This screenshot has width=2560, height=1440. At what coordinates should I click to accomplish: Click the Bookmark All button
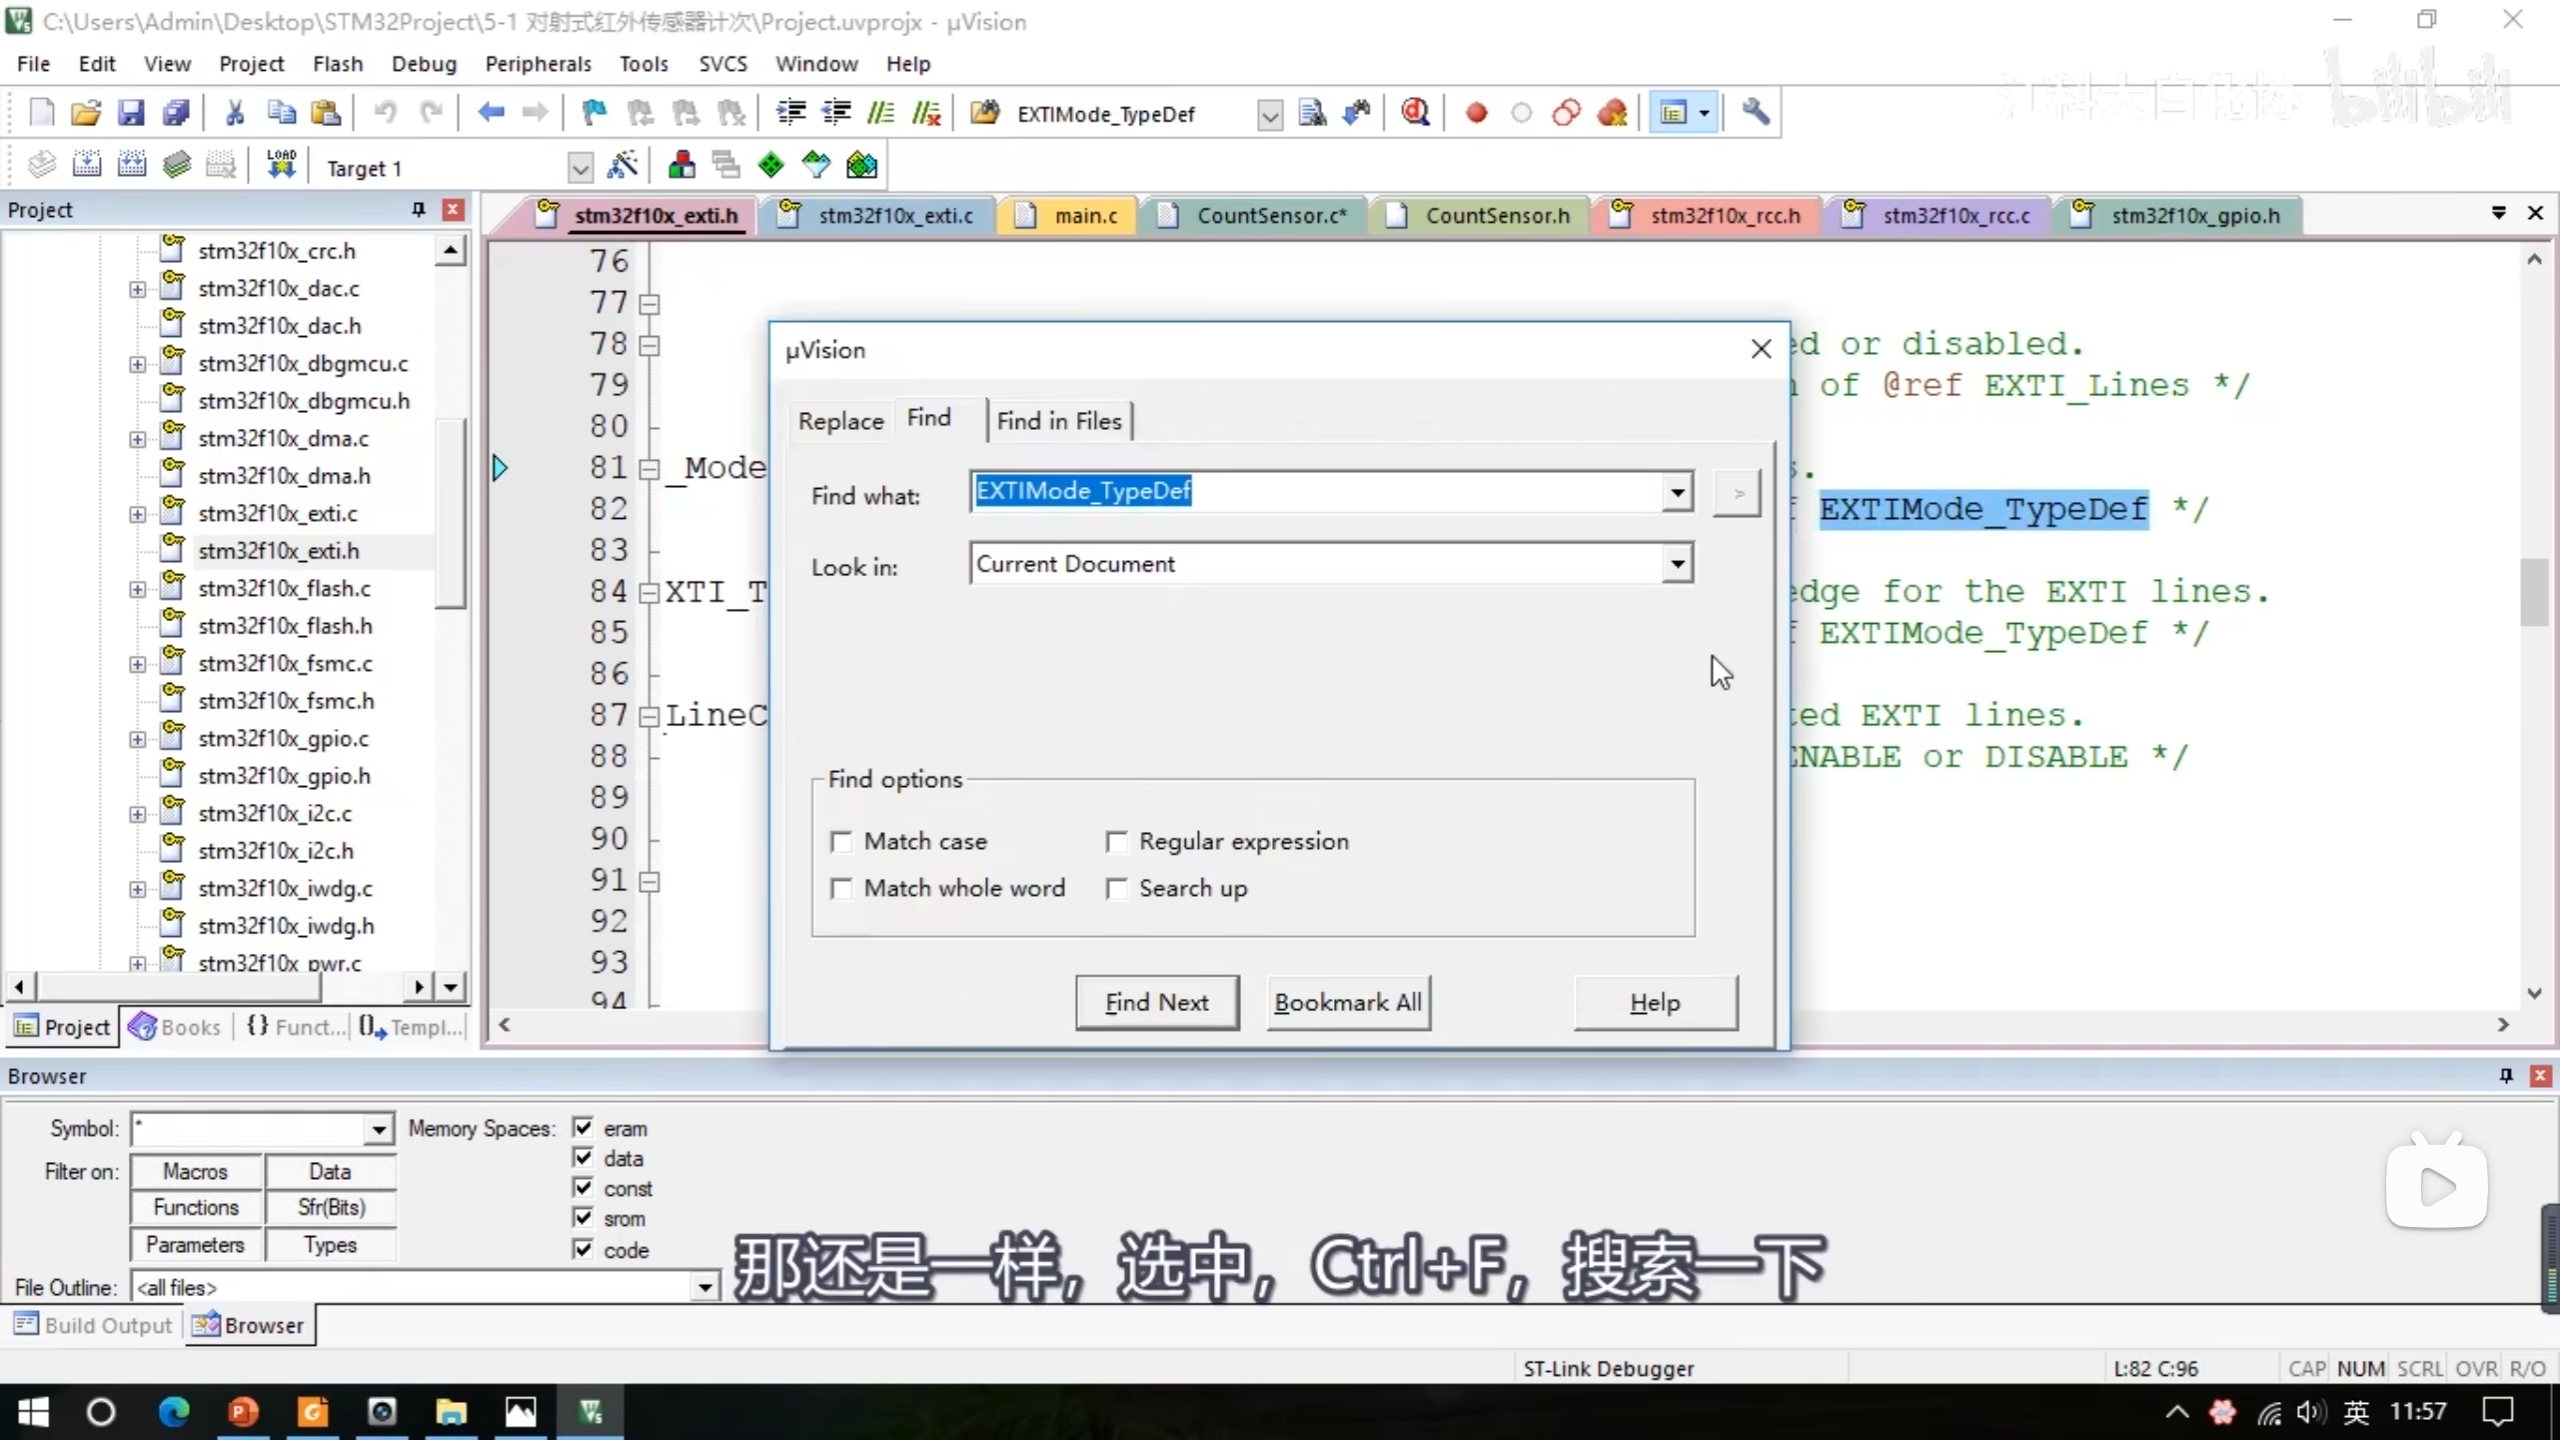click(1348, 1003)
